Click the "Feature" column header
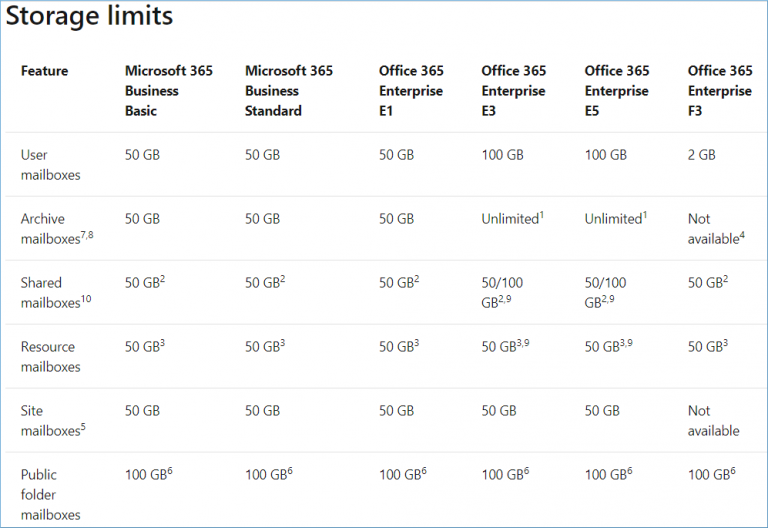The height and width of the screenshot is (528, 768). click(x=44, y=71)
